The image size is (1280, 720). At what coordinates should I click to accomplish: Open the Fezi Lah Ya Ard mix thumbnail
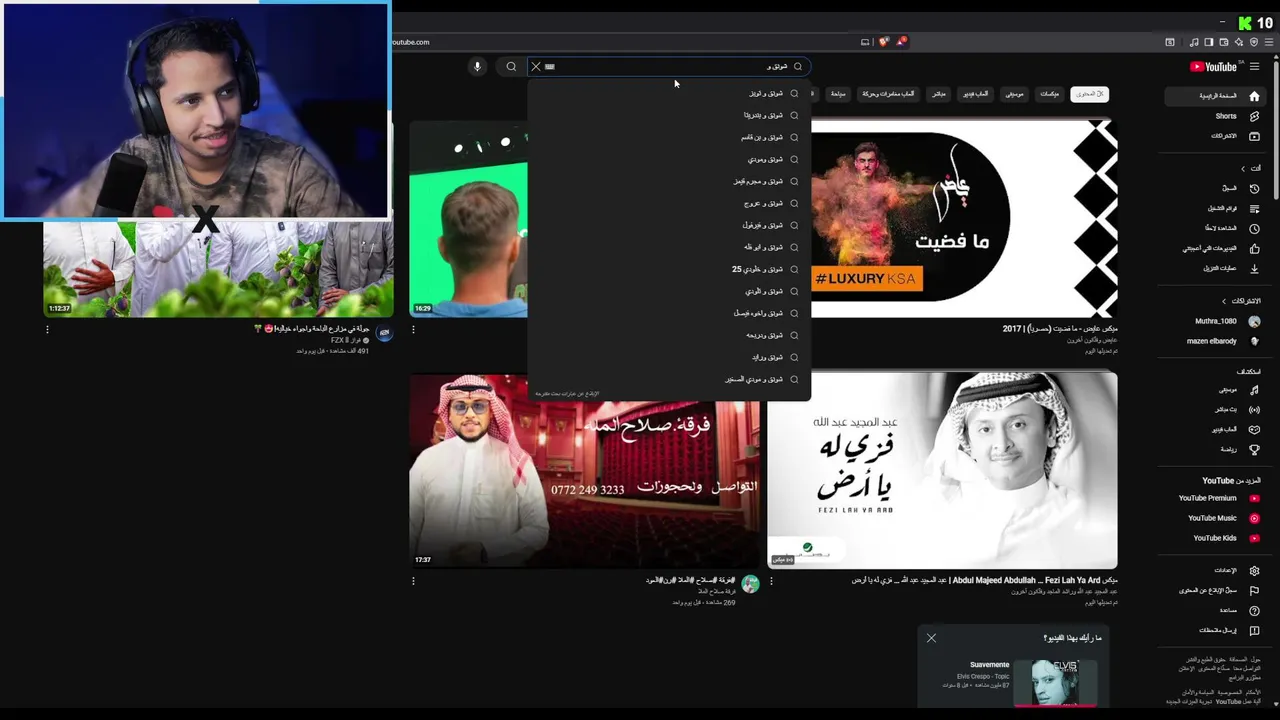942,470
